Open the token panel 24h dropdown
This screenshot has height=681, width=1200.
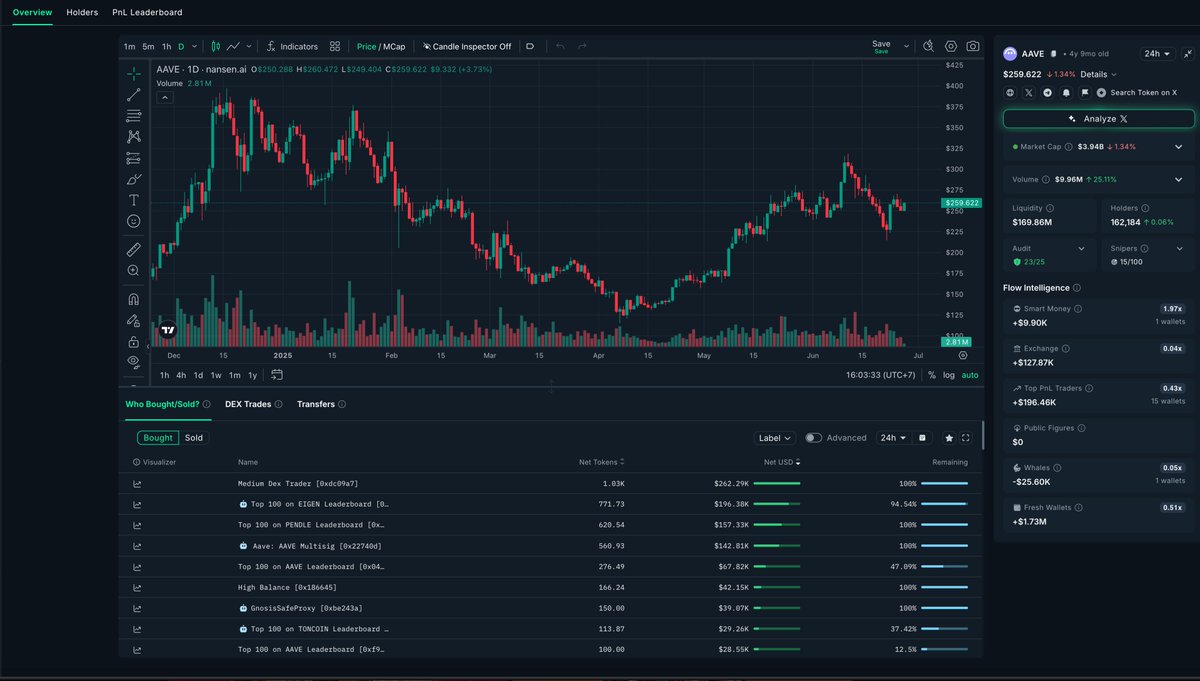[1158, 54]
